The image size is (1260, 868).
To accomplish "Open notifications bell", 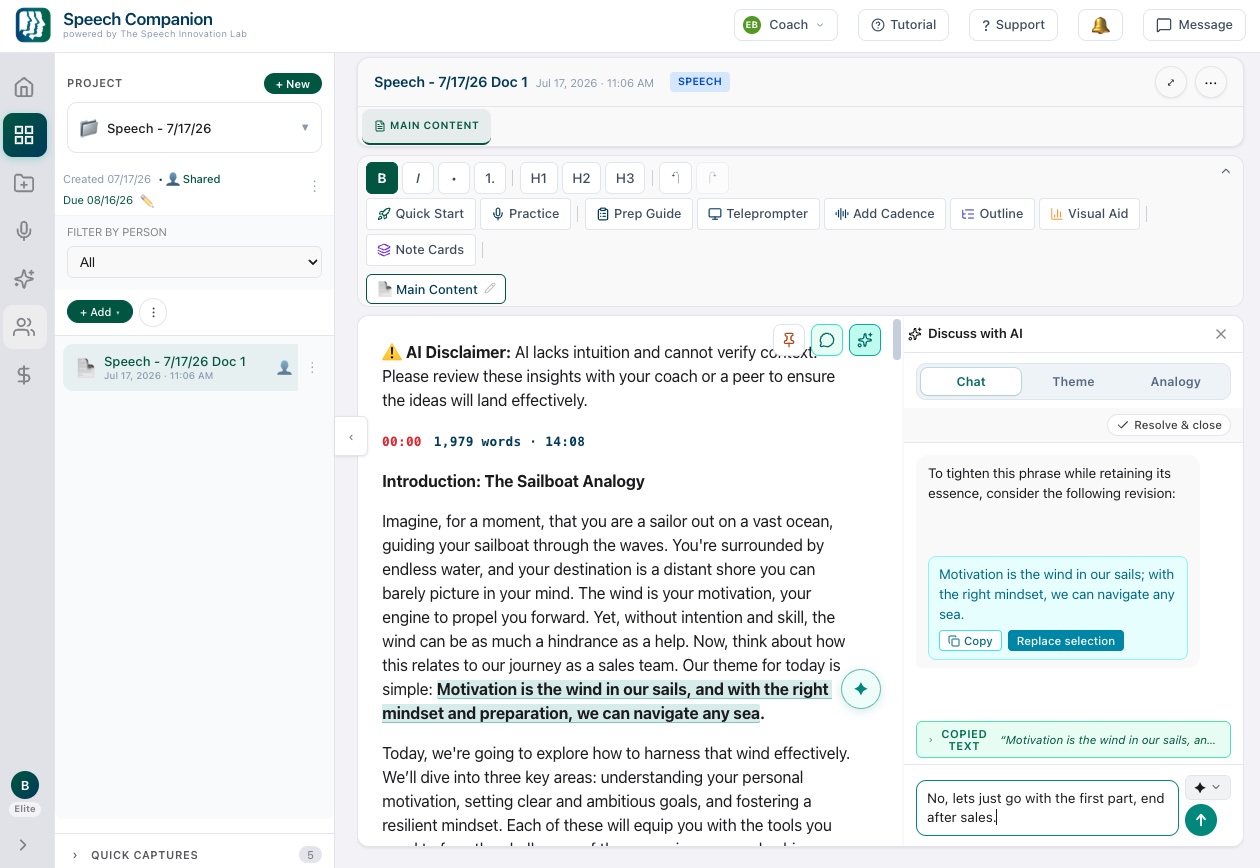I will pyautogui.click(x=1100, y=25).
